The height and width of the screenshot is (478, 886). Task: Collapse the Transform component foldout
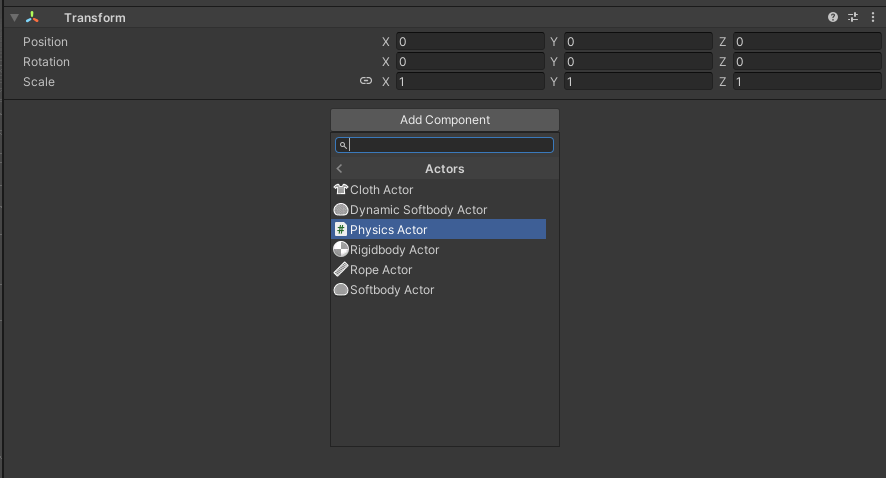pos(15,18)
